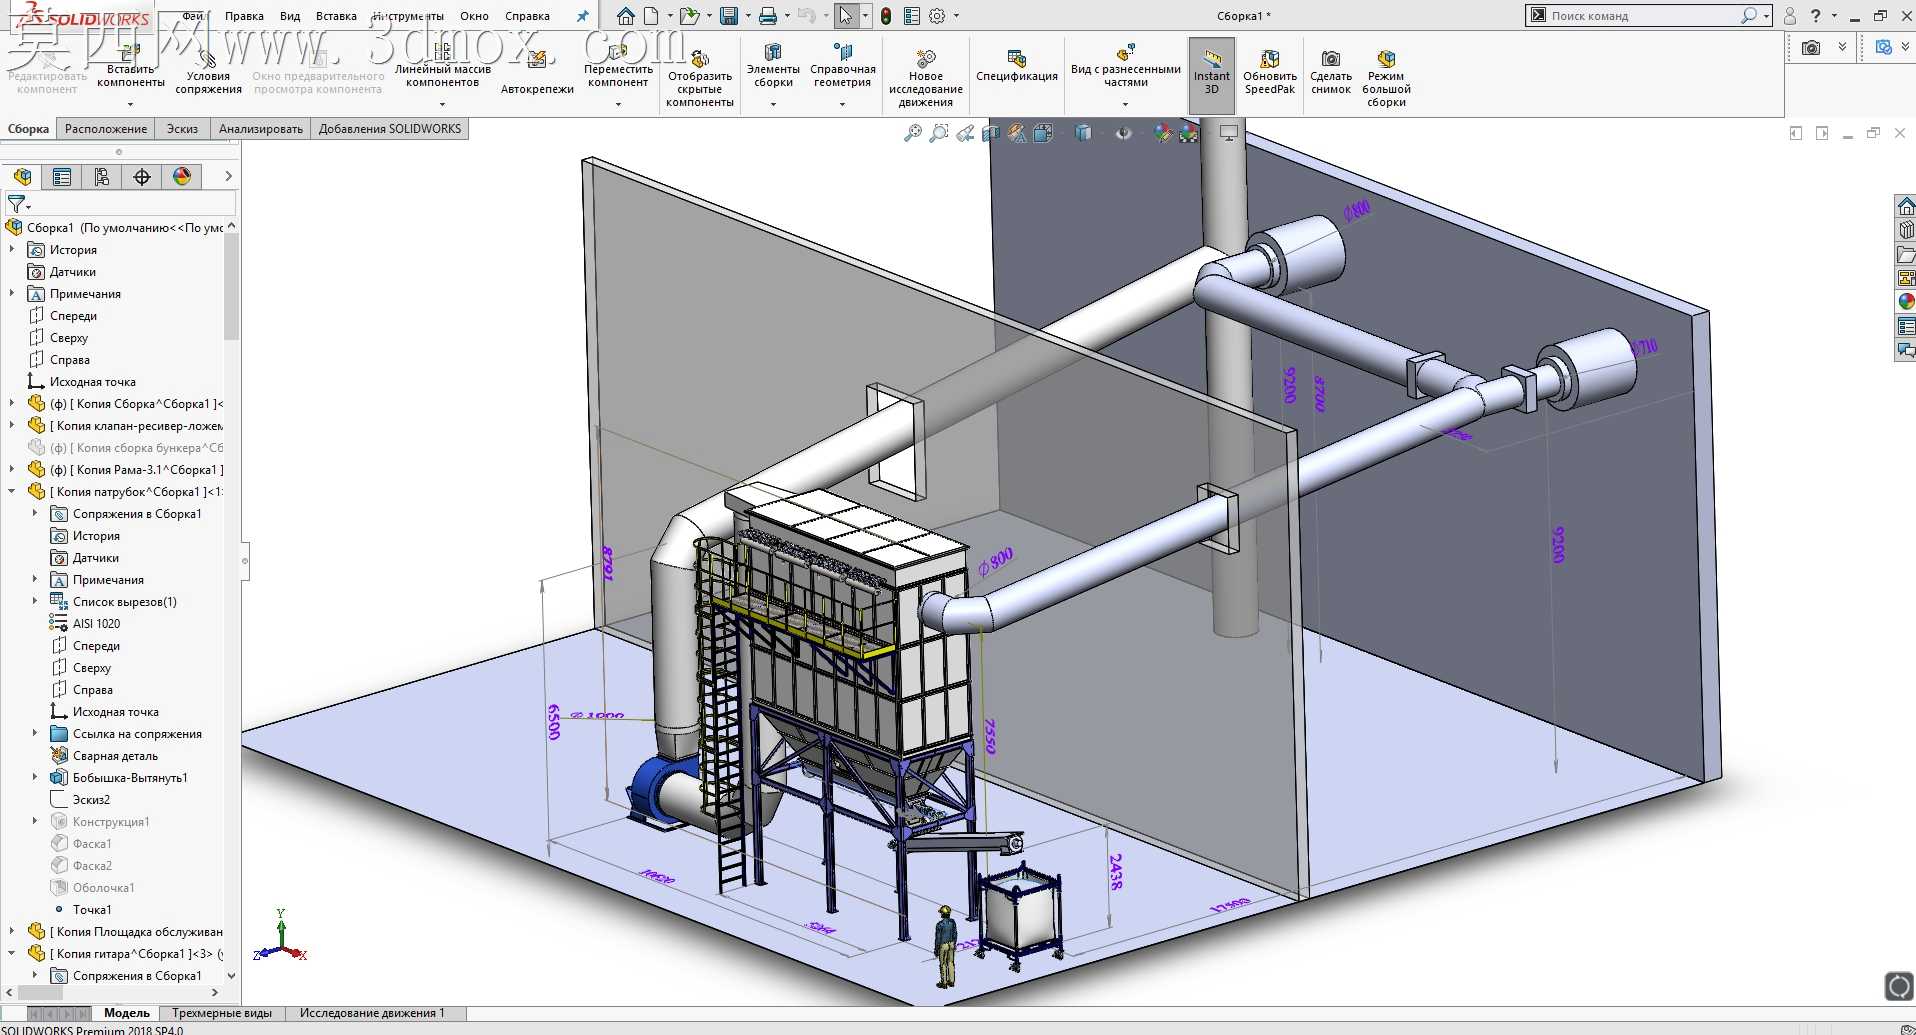Click the Zoom to Fit magnifier icon
Image resolution: width=1916 pixels, height=1035 pixels.
coord(912,133)
